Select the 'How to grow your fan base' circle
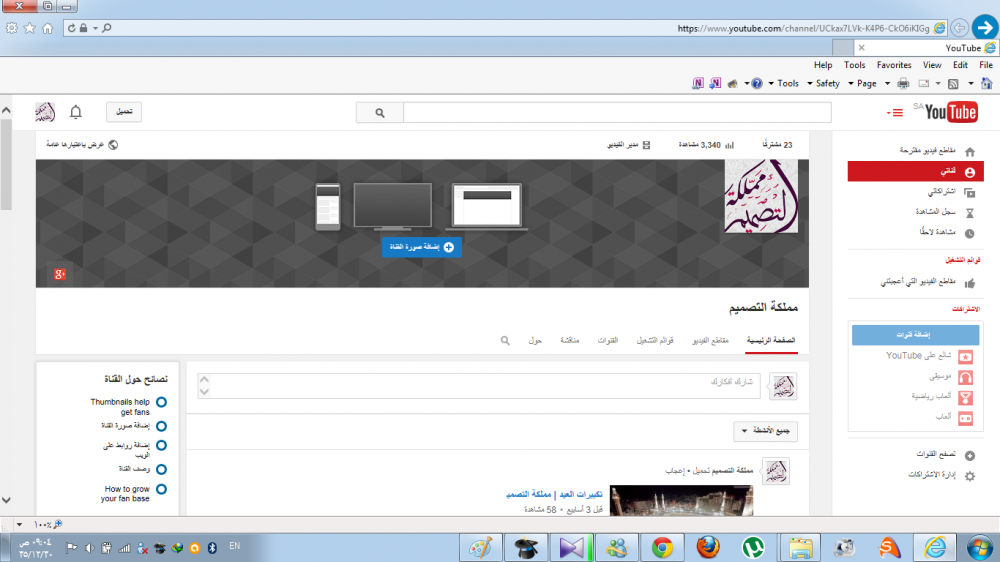1000x562 pixels. click(161, 490)
